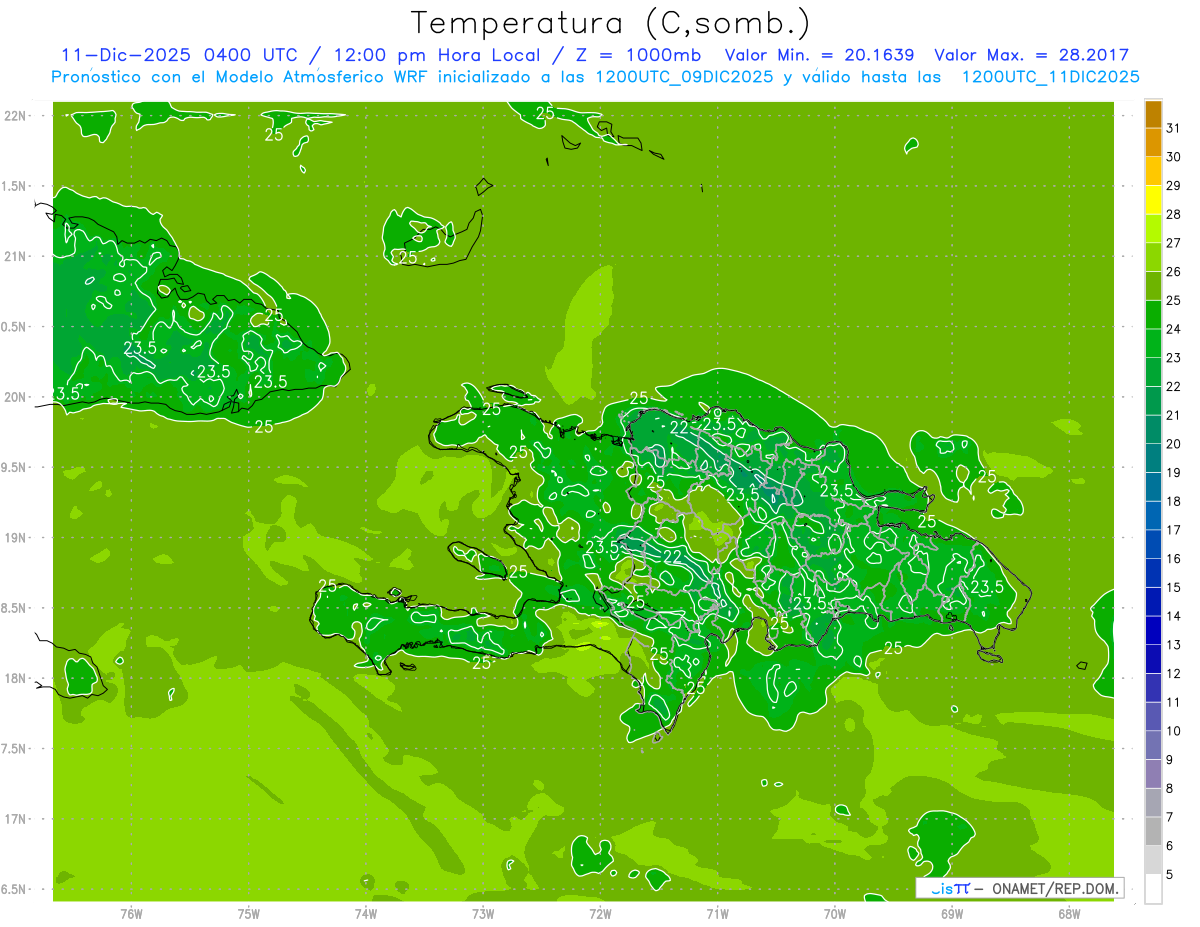Click the "71W" longitude label

tap(717, 914)
